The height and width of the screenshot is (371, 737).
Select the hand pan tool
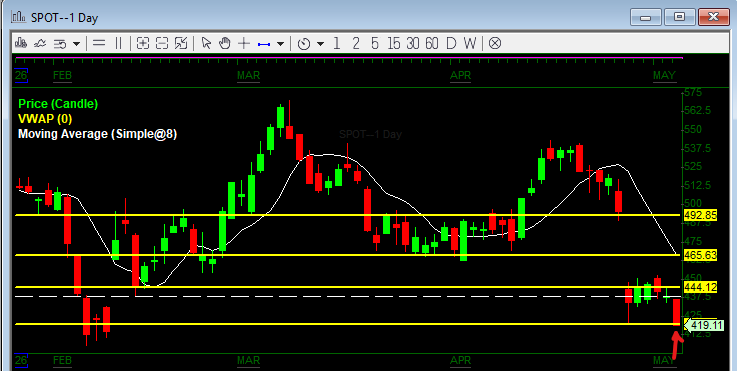click(x=225, y=44)
